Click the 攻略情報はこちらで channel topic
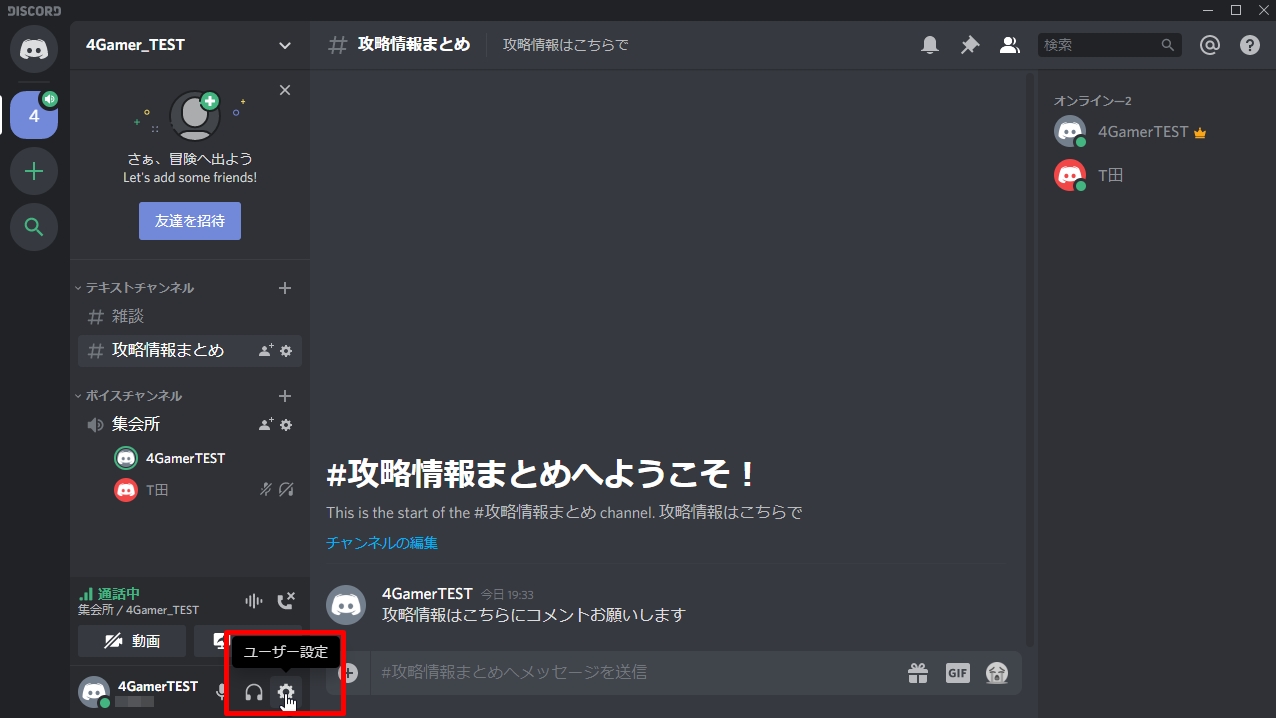This screenshot has width=1276, height=718. coord(566,45)
